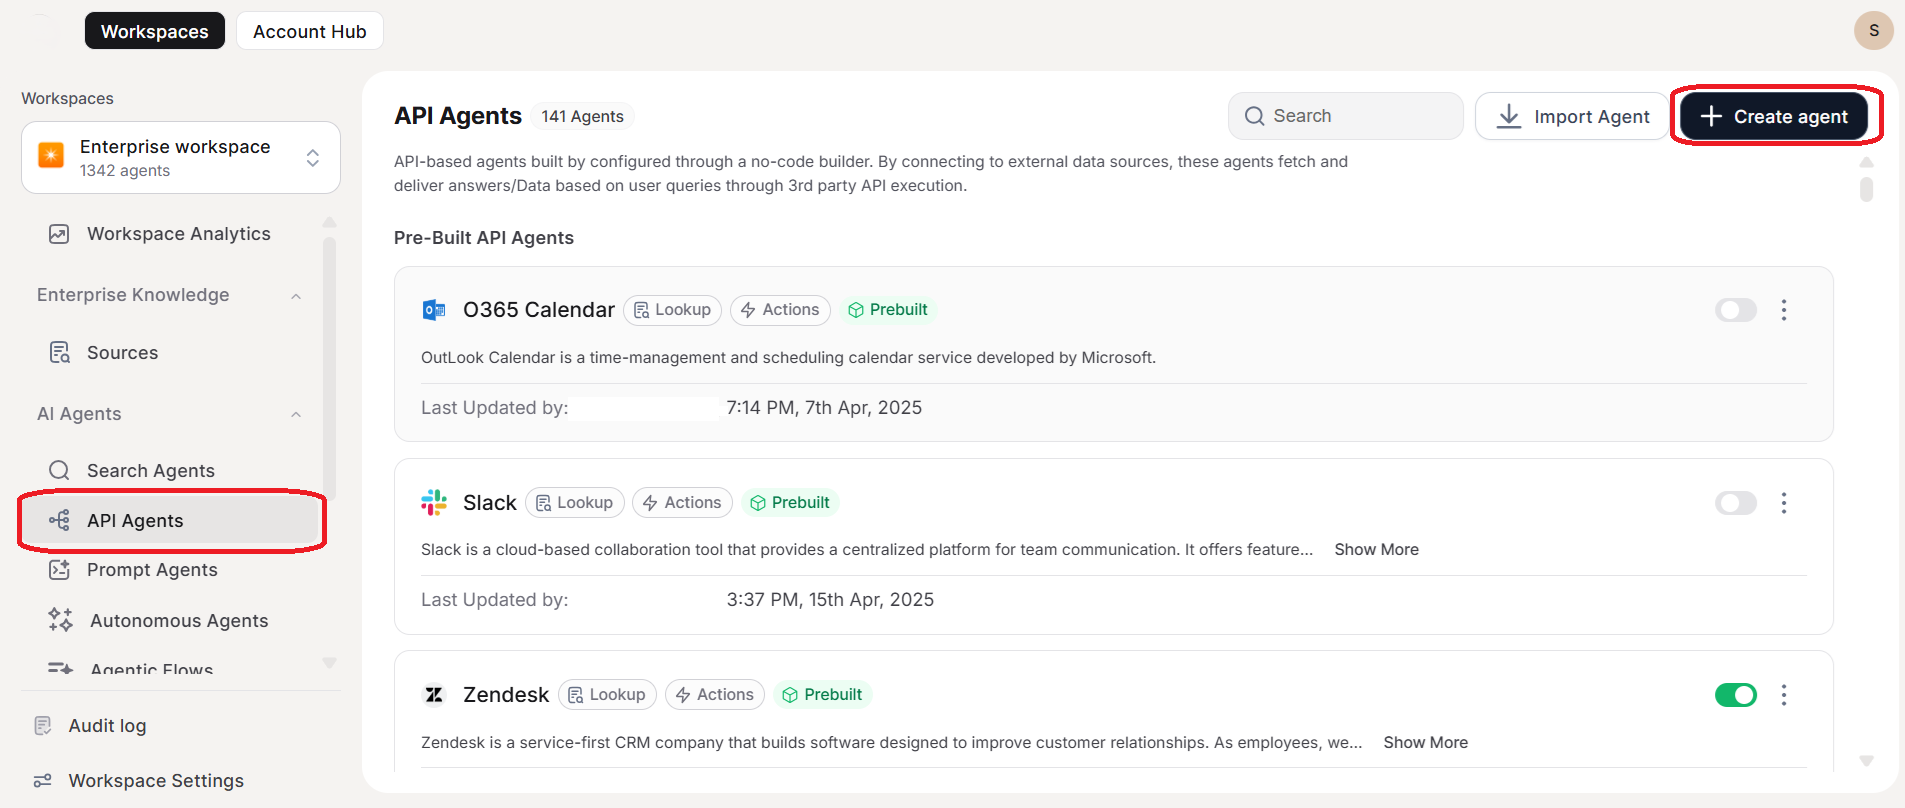Click the Audit log icon
This screenshot has width=1905, height=808.
click(x=43, y=726)
